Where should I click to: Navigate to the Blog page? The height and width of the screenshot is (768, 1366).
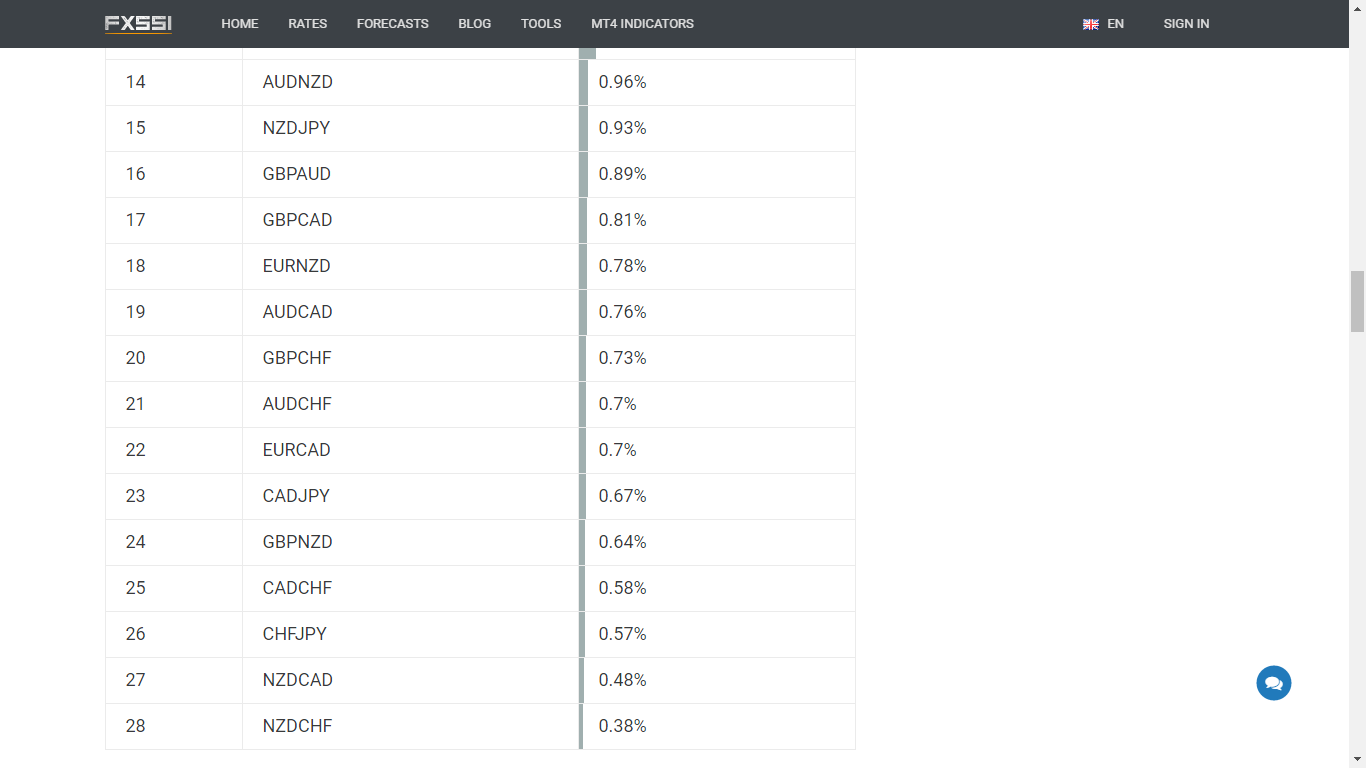tap(474, 24)
